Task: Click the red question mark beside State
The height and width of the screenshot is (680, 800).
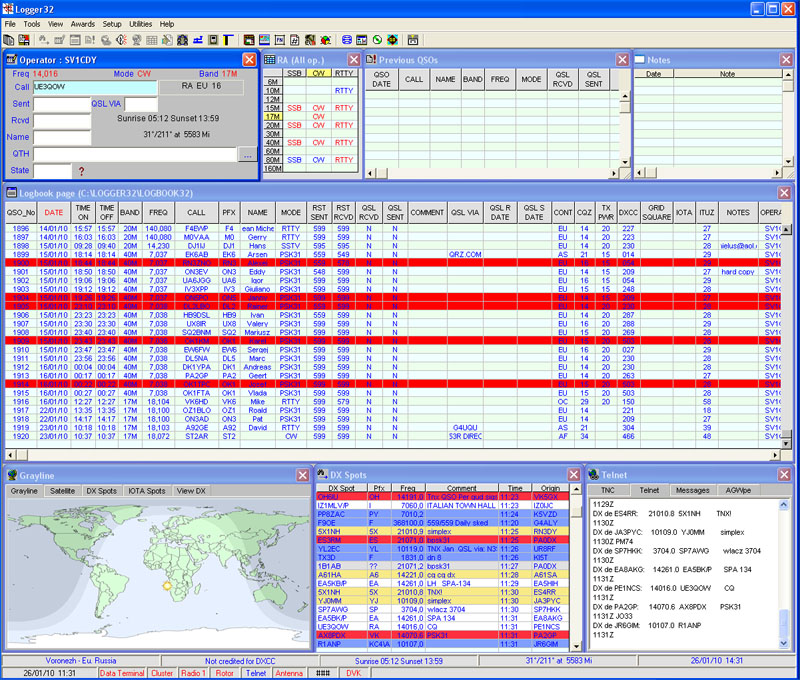Action: click(x=82, y=171)
